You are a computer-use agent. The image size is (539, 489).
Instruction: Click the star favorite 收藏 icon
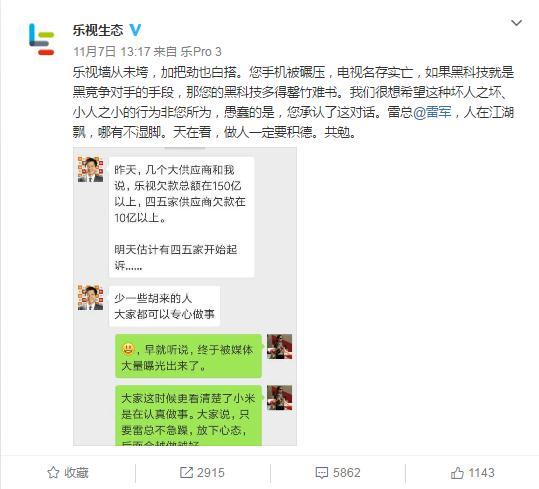click(53, 473)
